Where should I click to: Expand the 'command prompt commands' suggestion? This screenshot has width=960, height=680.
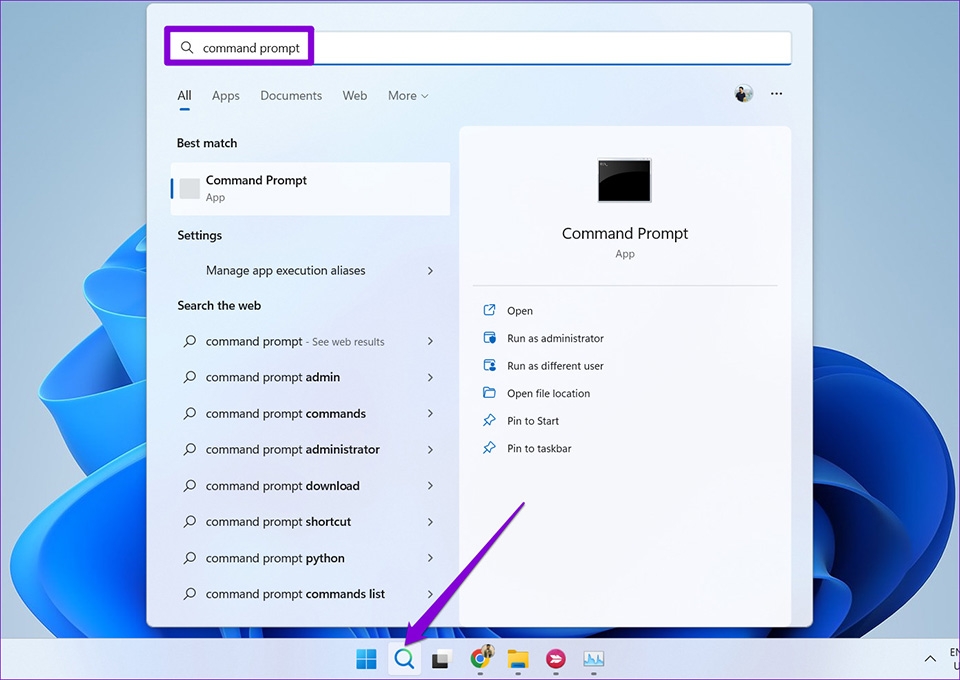point(430,413)
